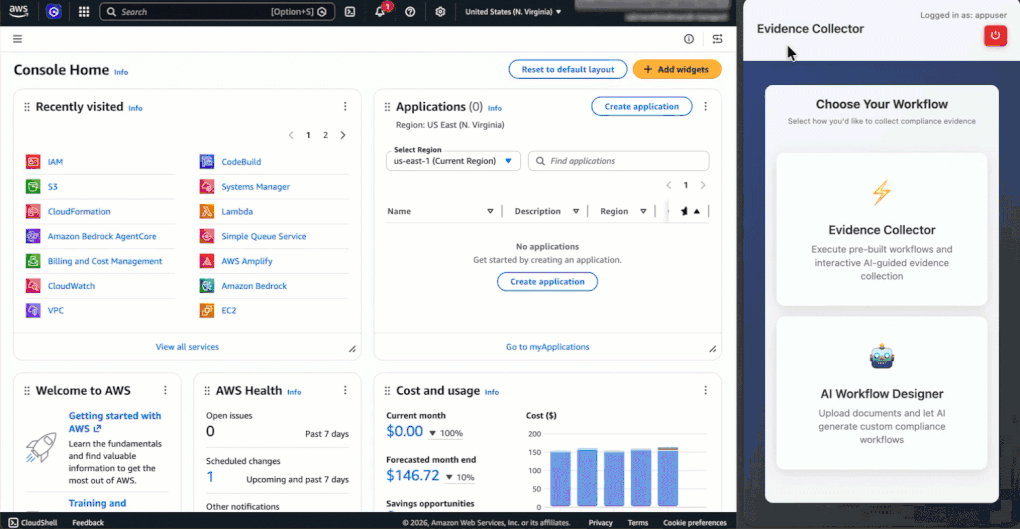1020x529 pixels.
Task: Open the notifications bell
Action: (x=380, y=12)
